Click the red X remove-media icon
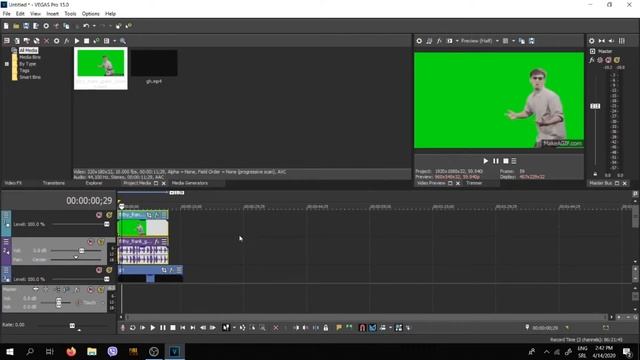The height and width of the screenshot is (360, 640). 46,41
